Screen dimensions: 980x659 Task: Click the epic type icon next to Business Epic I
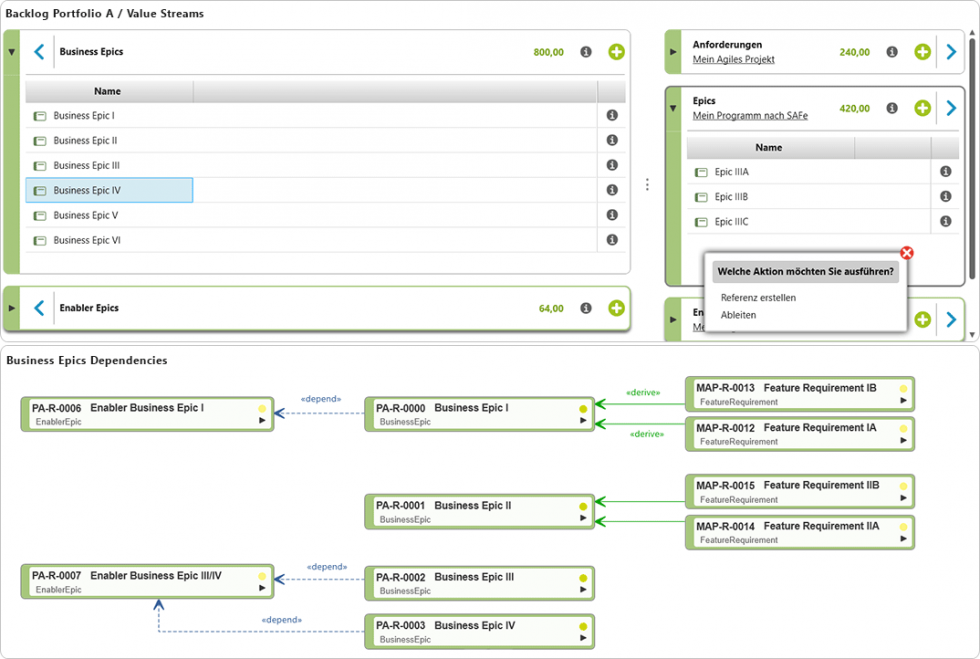38,115
